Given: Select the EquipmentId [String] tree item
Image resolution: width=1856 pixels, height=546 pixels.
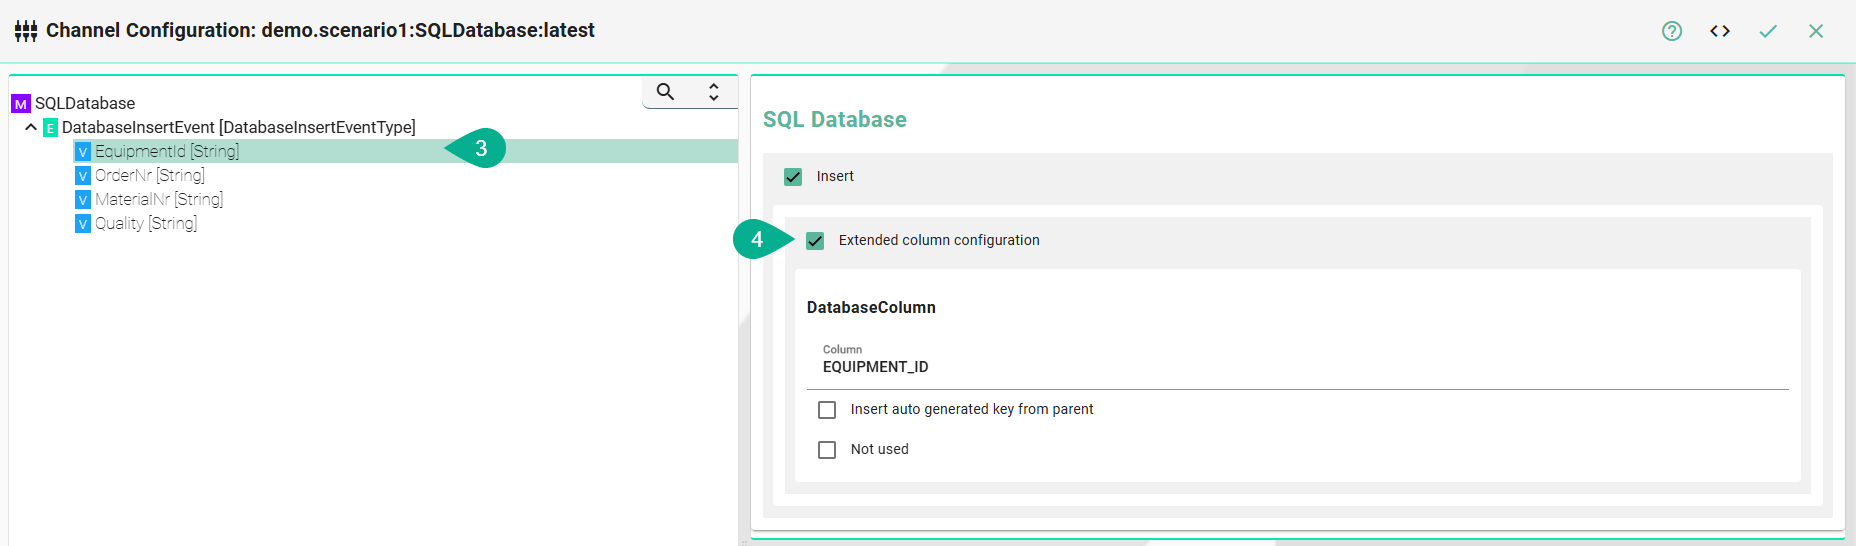Looking at the screenshot, I should point(167,151).
